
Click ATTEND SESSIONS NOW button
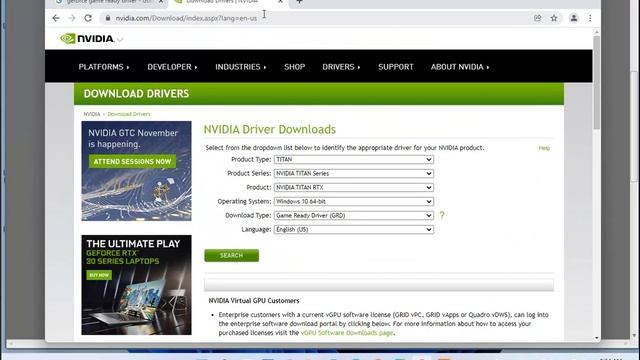click(x=132, y=162)
